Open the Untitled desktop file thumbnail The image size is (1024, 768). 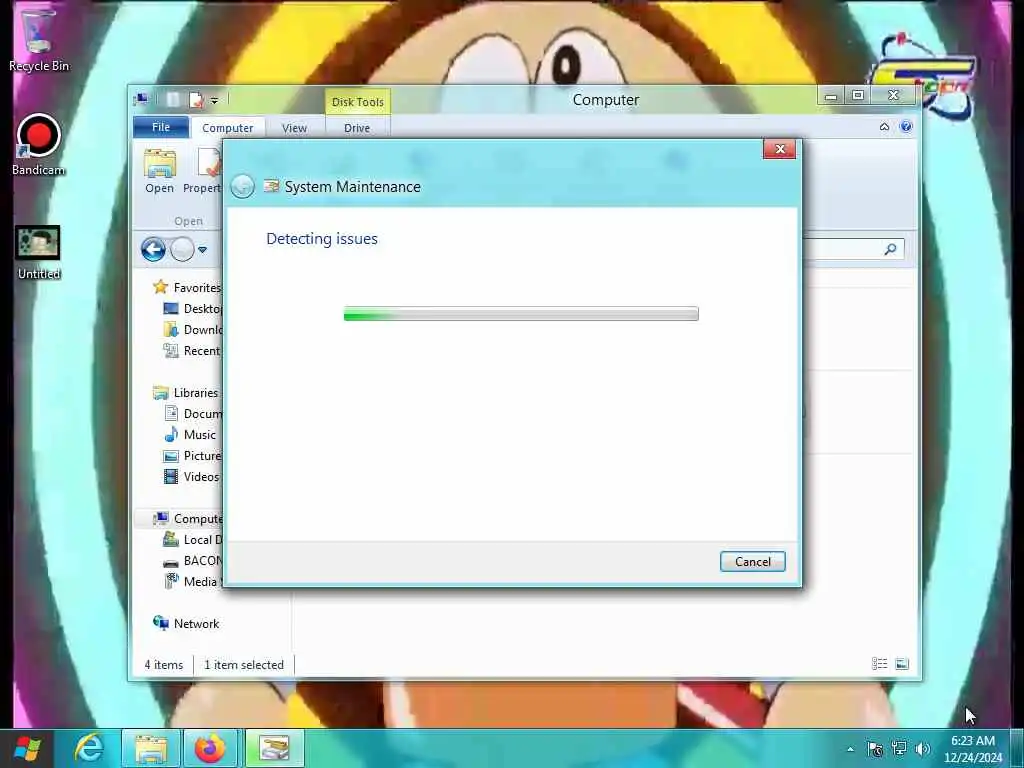[39, 253]
